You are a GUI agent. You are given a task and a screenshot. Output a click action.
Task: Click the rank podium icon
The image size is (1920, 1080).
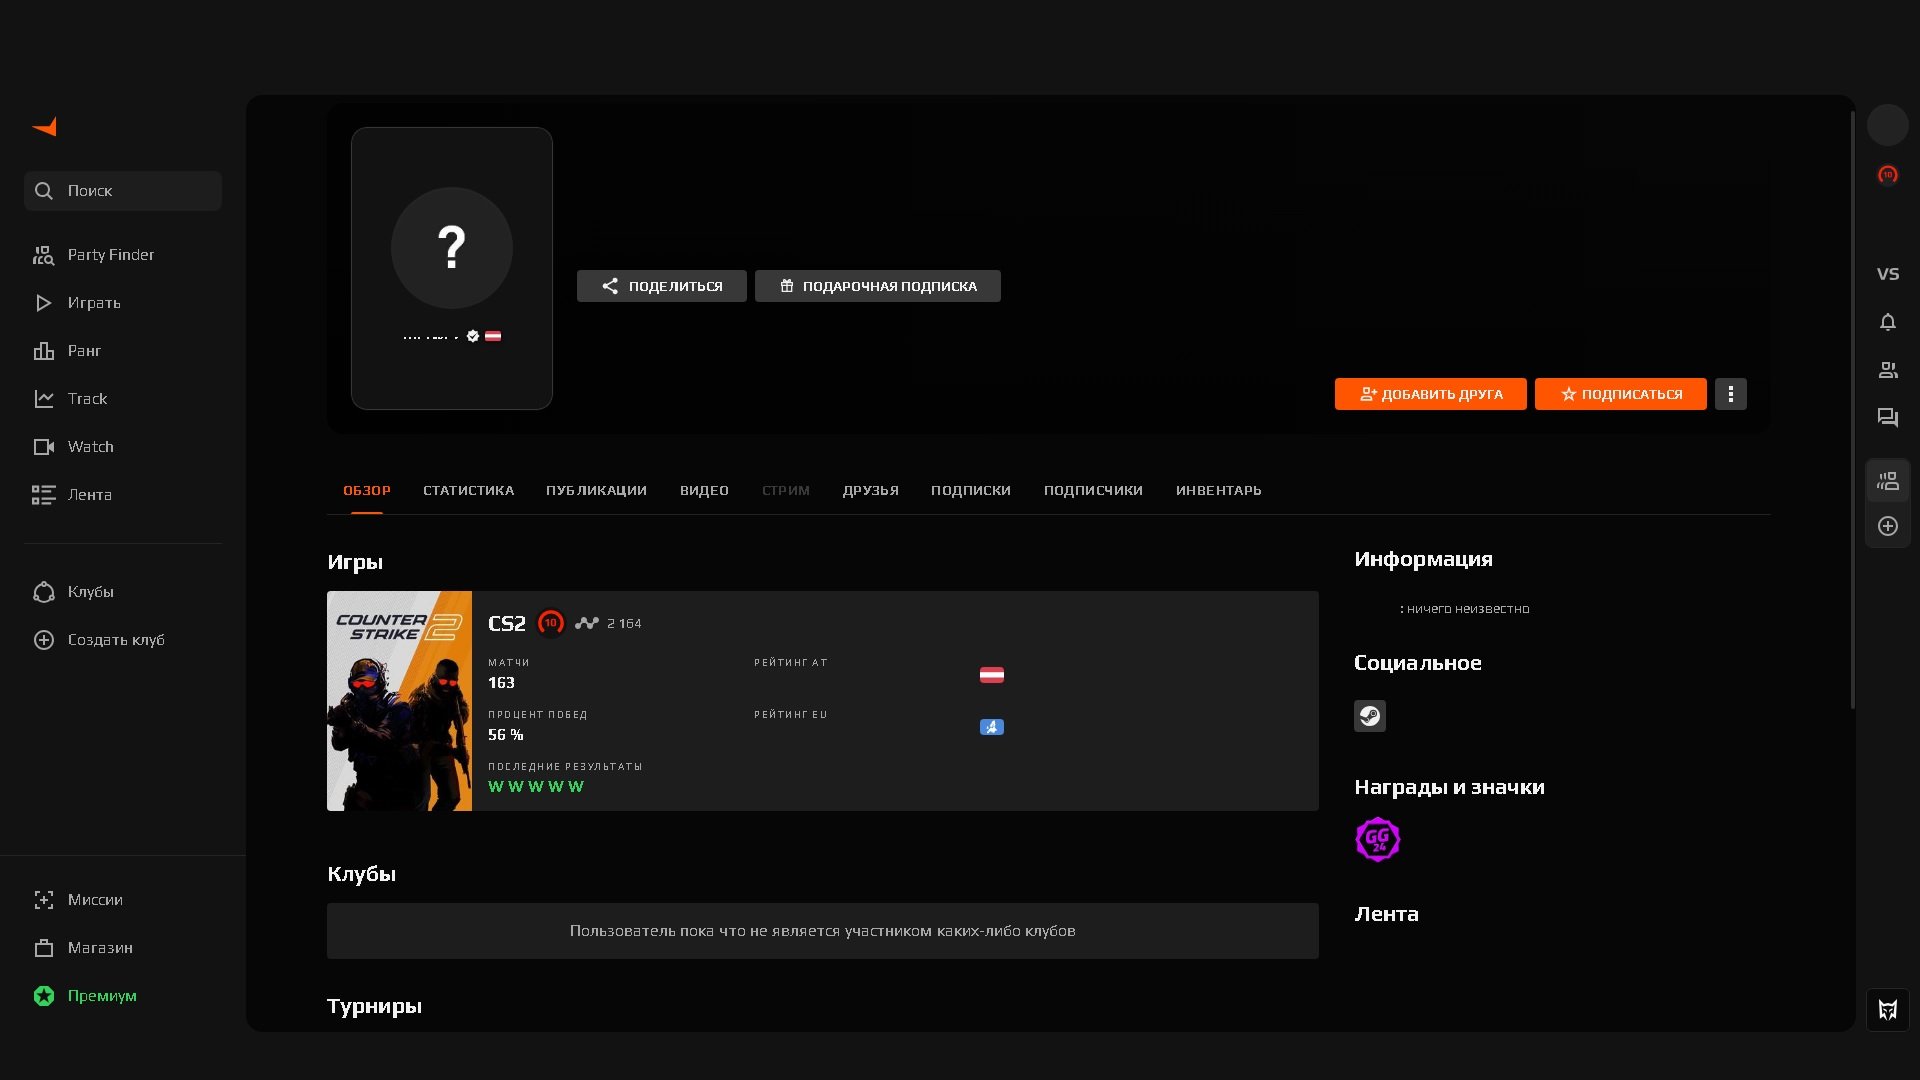click(x=43, y=351)
